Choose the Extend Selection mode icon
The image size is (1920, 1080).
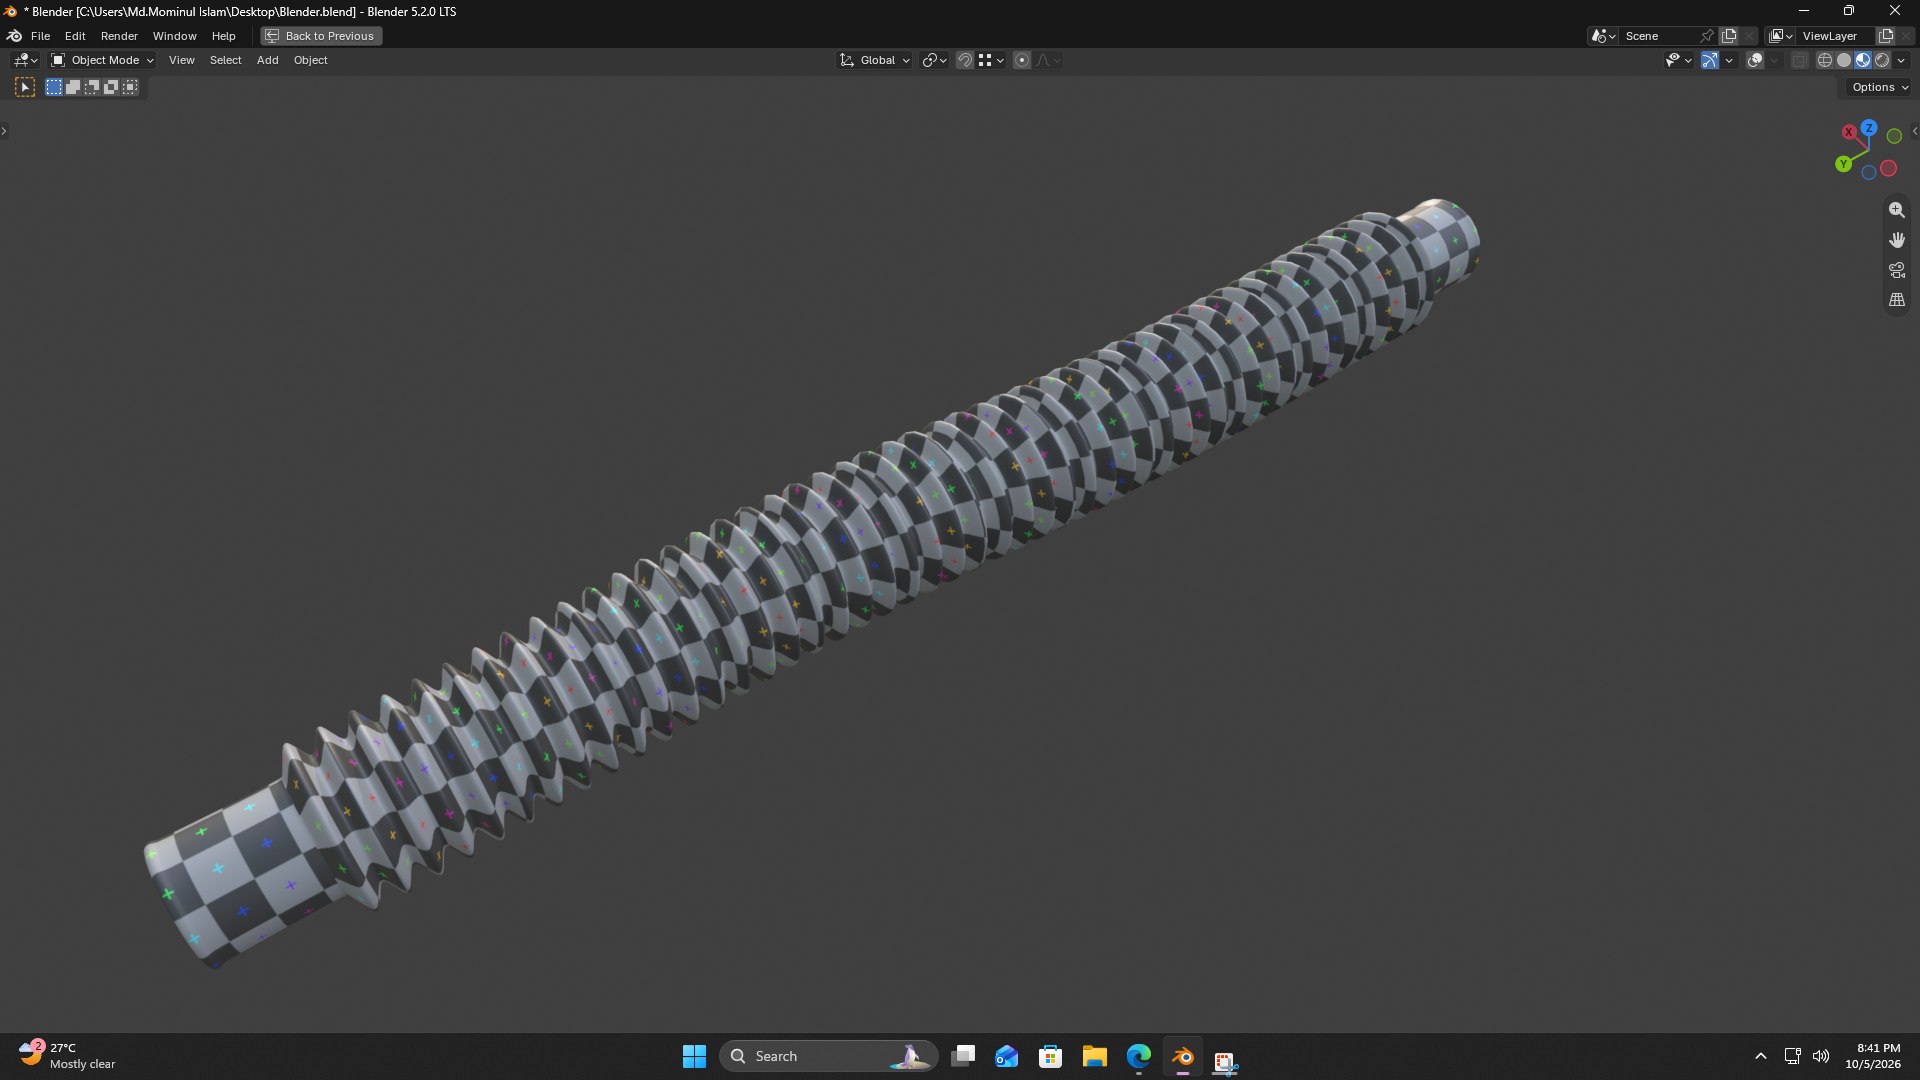pos(73,87)
